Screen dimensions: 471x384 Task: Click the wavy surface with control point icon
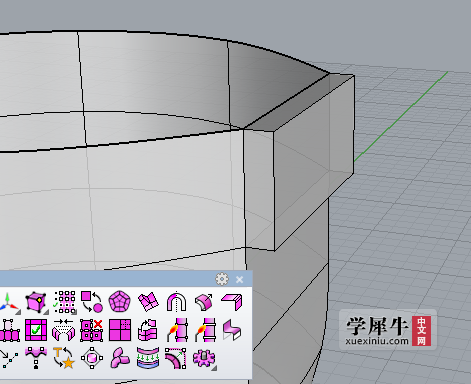(x=36, y=358)
